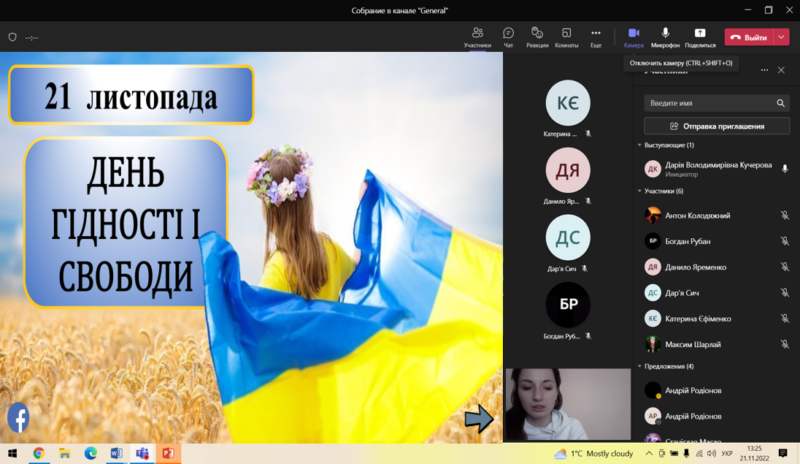Open the Участники (participants) panel icon
The image size is (800, 464).
(x=477, y=33)
